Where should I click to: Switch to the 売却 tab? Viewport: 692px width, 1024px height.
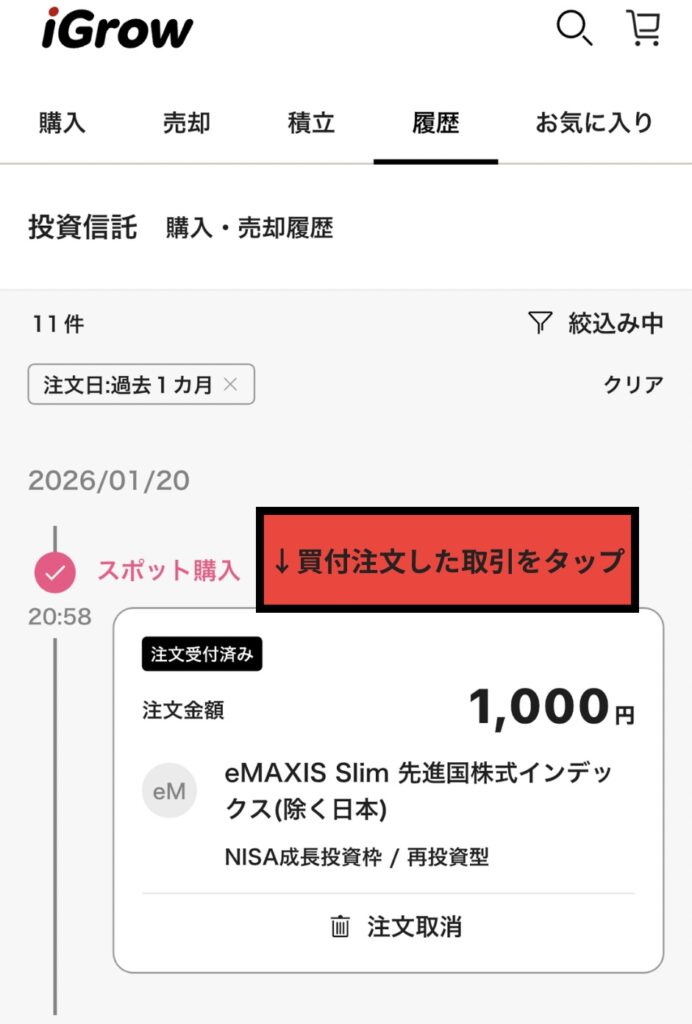pos(187,123)
